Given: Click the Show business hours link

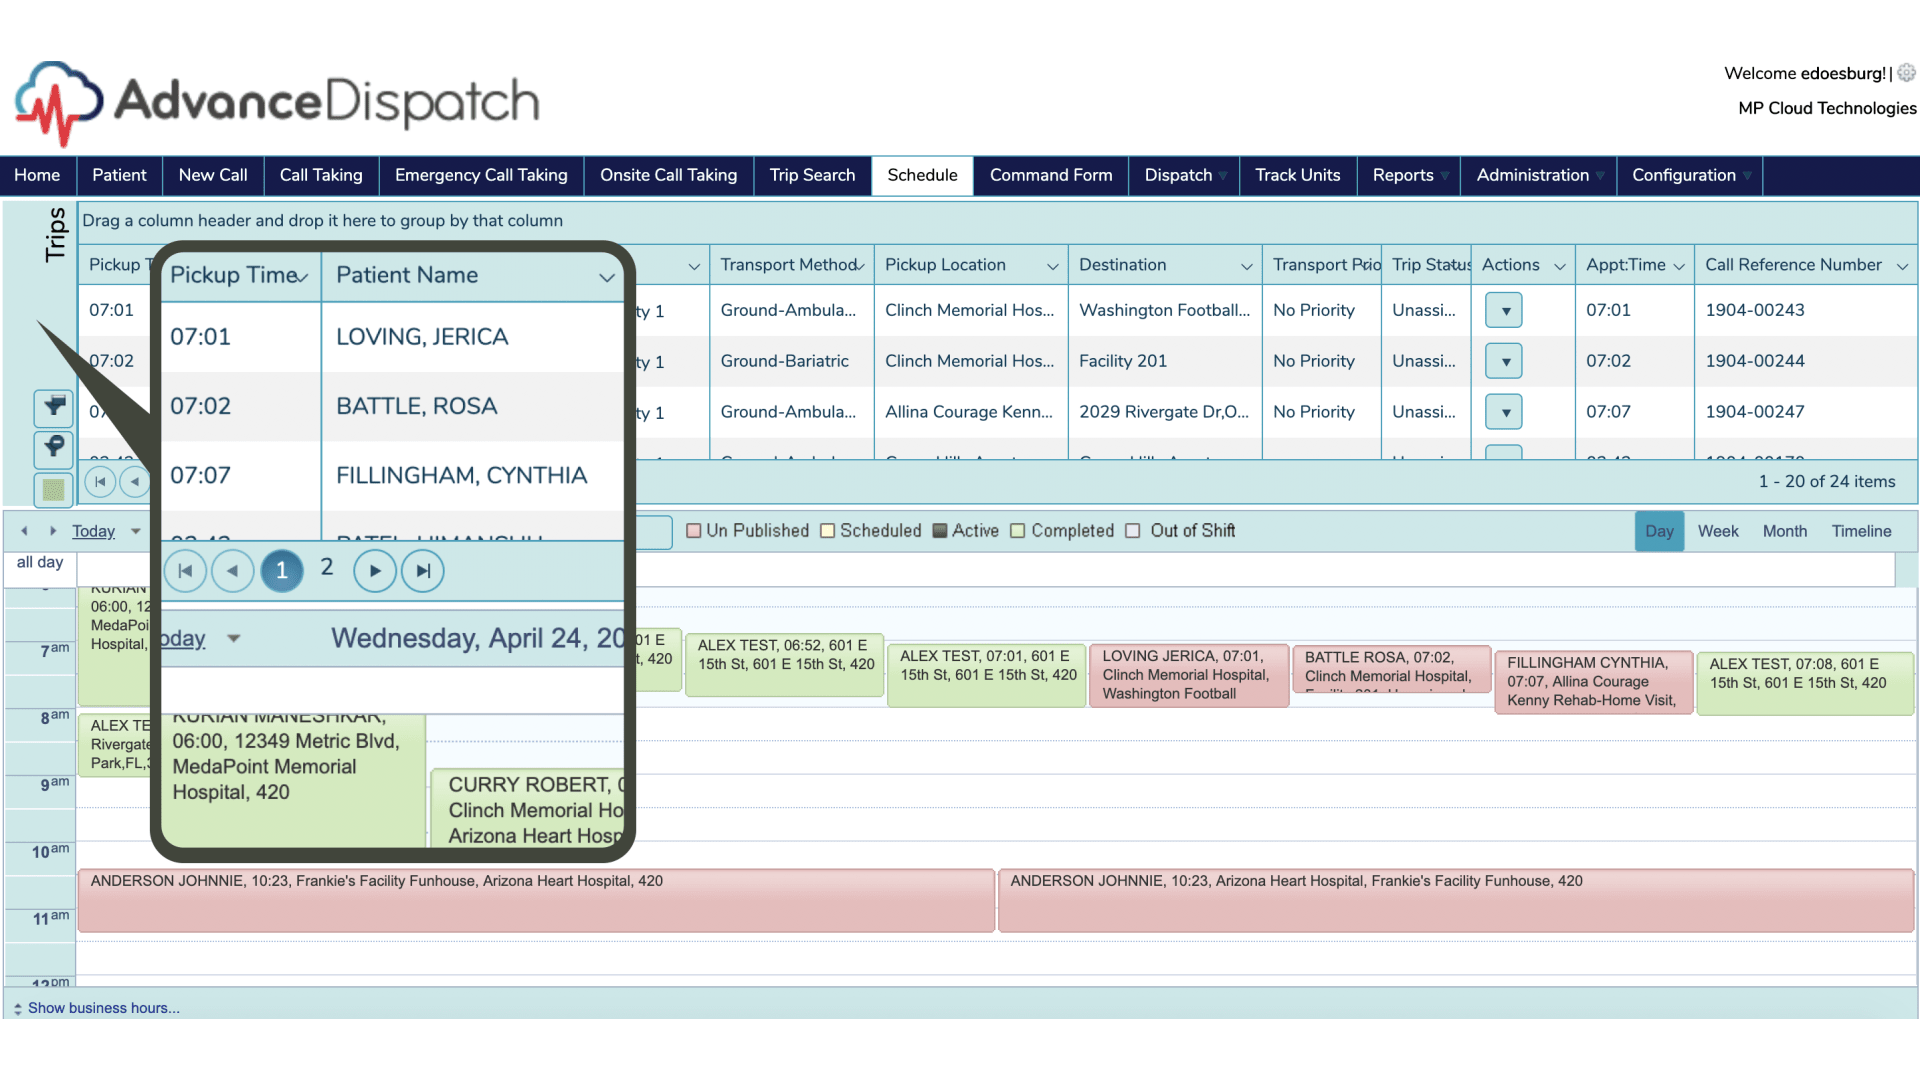Looking at the screenshot, I should pos(103,1008).
